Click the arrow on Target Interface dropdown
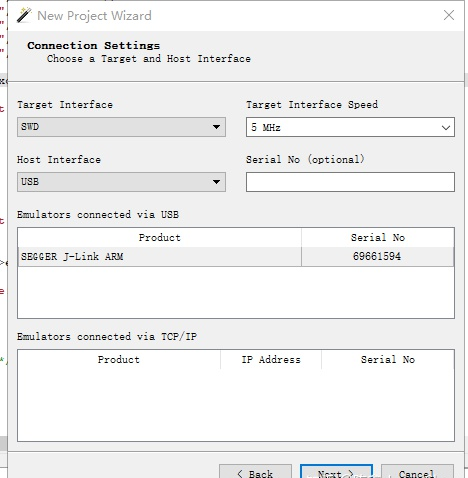This screenshot has width=468, height=478. coord(216,127)
